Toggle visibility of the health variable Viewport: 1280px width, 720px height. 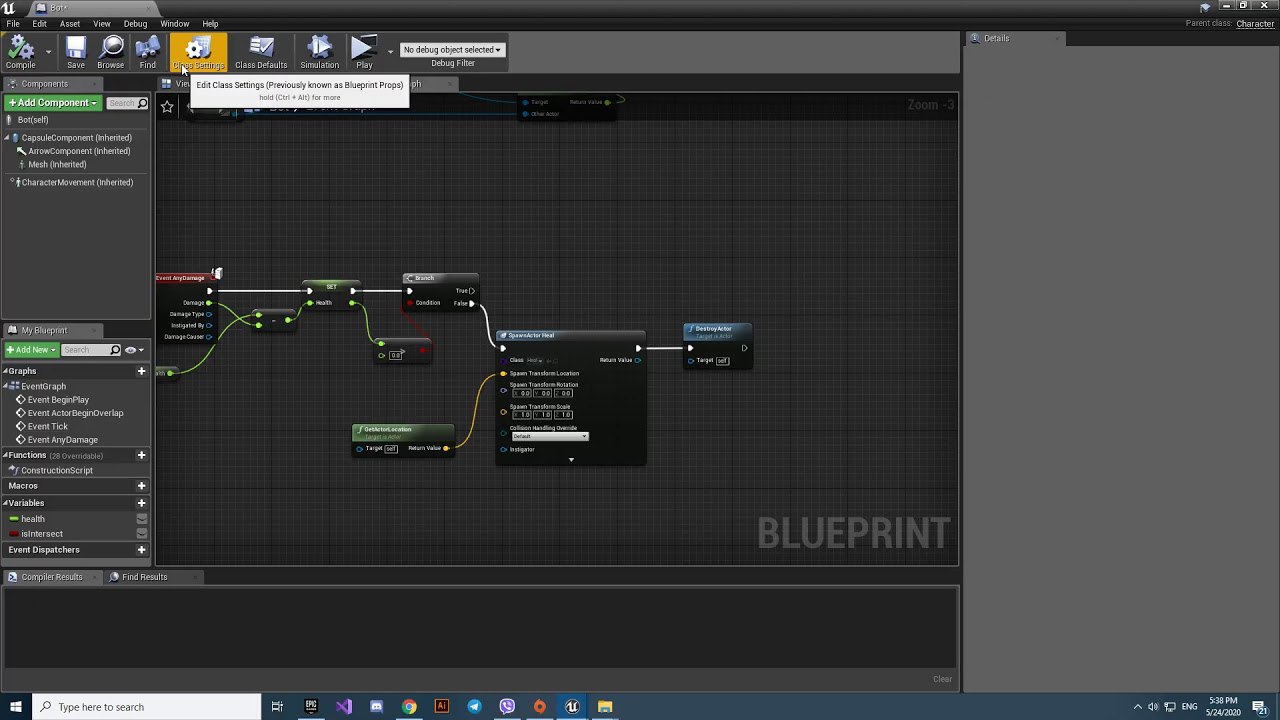point(142,519)
